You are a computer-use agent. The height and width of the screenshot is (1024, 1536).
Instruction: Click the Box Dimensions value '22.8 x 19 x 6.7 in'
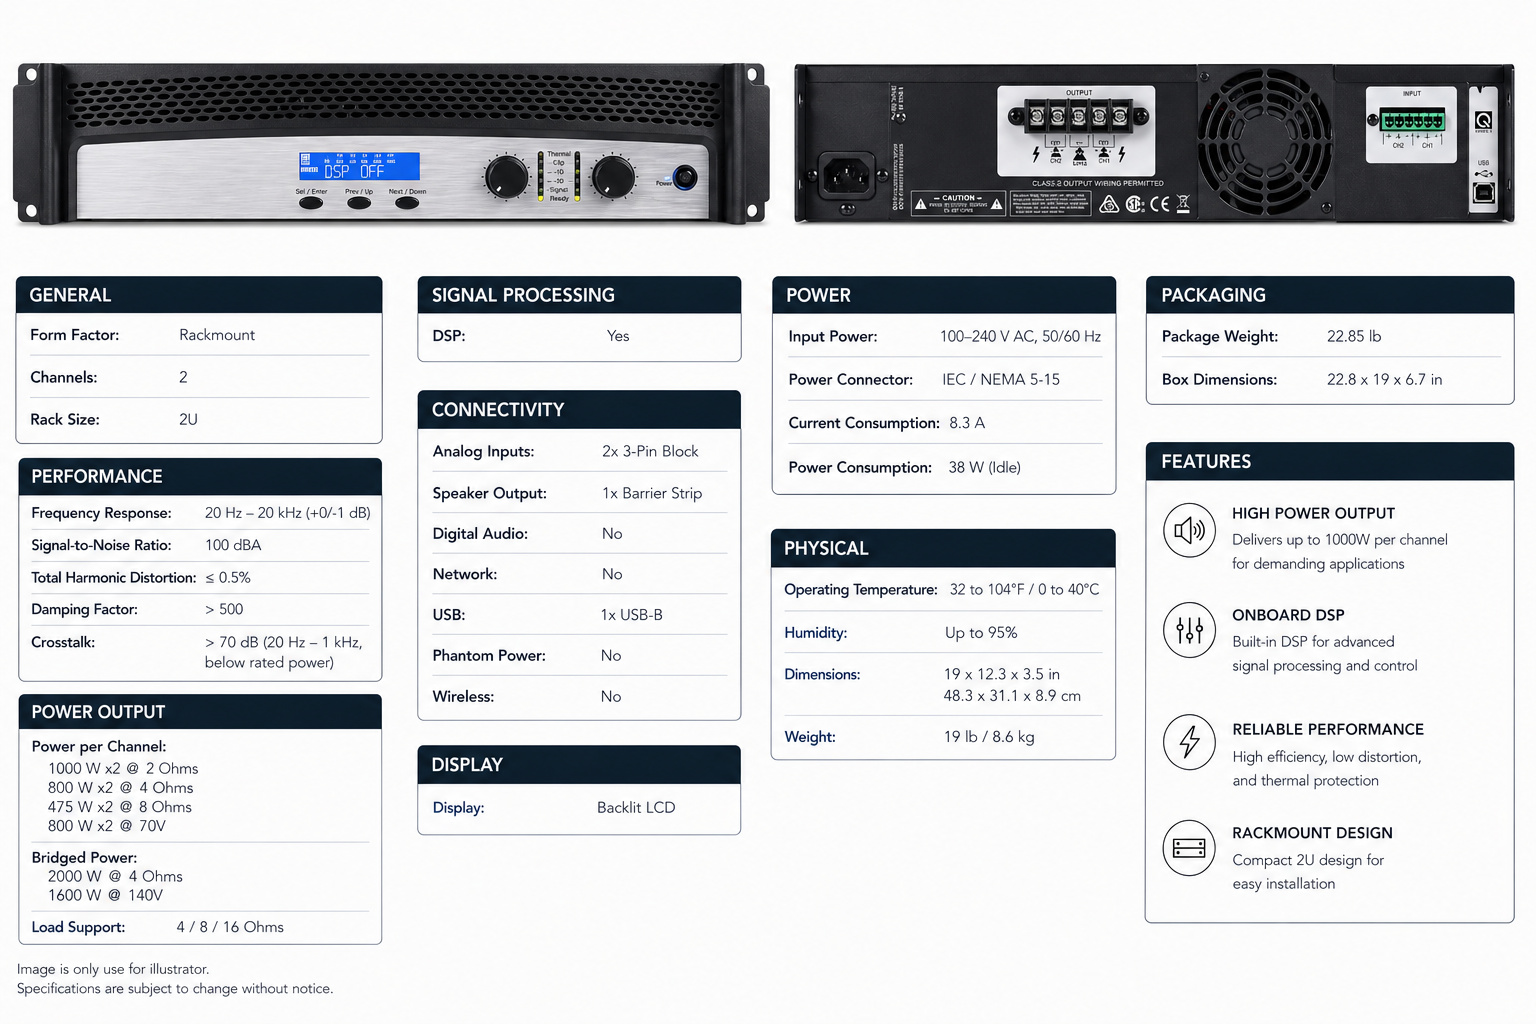[1384, 379]
